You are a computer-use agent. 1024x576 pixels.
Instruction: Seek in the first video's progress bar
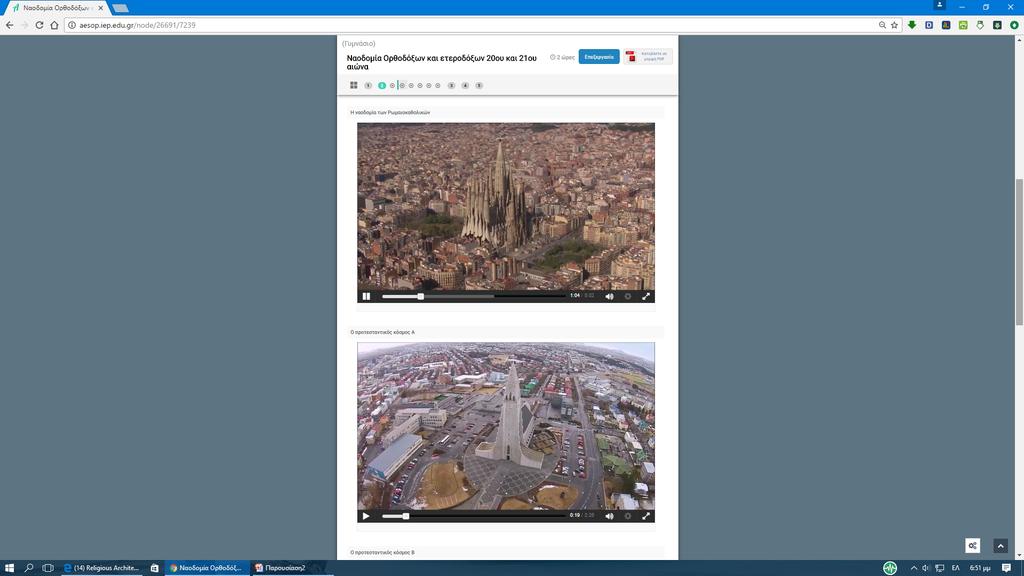[x=473, y=296]
